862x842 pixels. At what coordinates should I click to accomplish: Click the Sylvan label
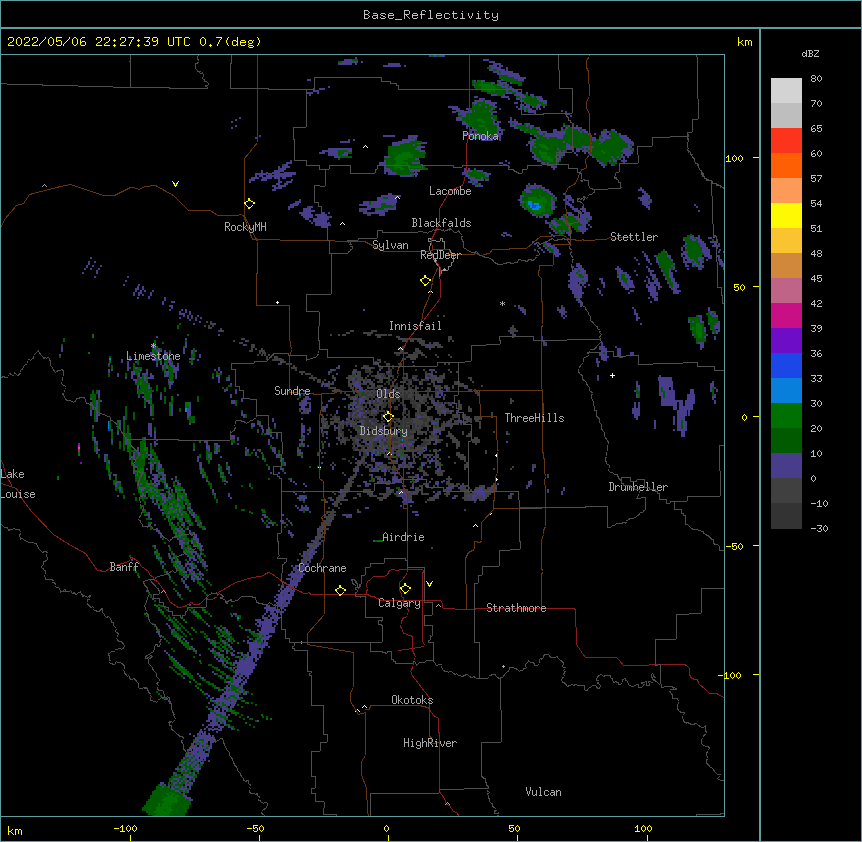click(390, 245)
